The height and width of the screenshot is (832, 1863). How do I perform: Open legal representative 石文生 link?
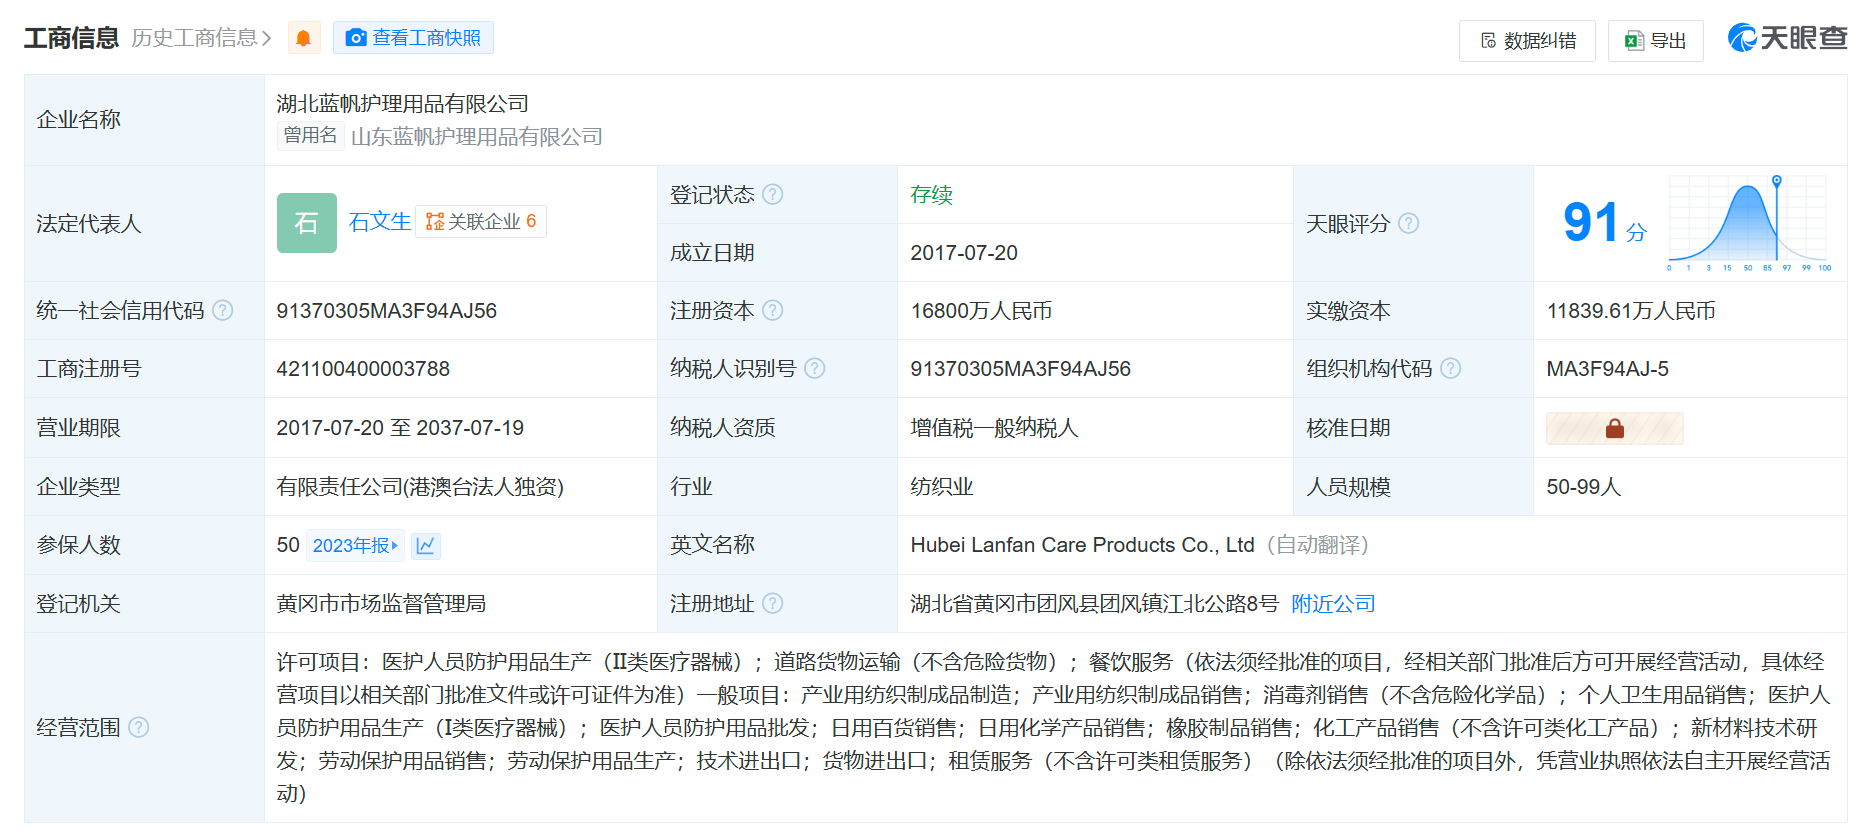[380, 222]
